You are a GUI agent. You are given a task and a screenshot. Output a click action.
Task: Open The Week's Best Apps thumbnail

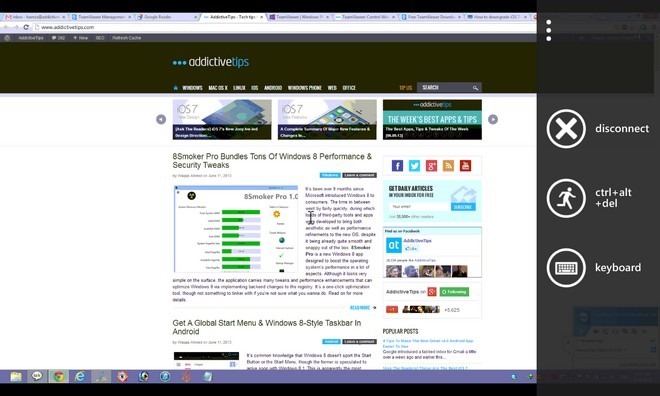click(432, 120)
